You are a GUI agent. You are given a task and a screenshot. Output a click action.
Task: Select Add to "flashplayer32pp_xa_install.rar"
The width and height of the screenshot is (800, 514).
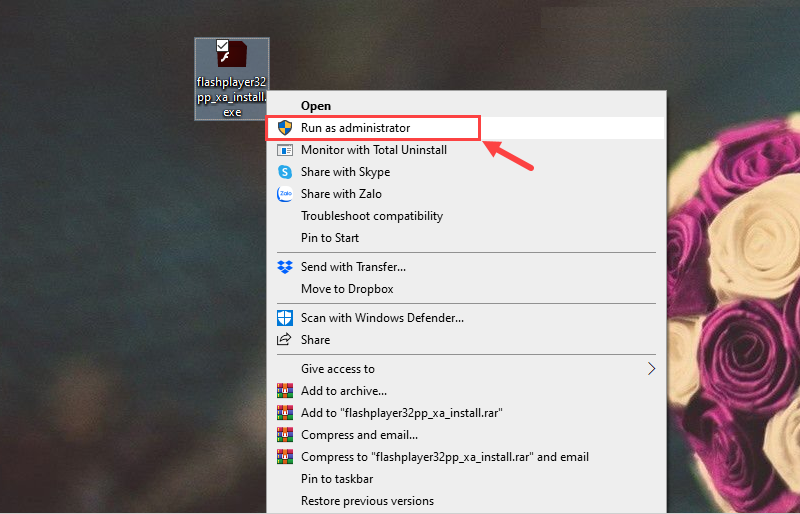(x=466, y=413)
